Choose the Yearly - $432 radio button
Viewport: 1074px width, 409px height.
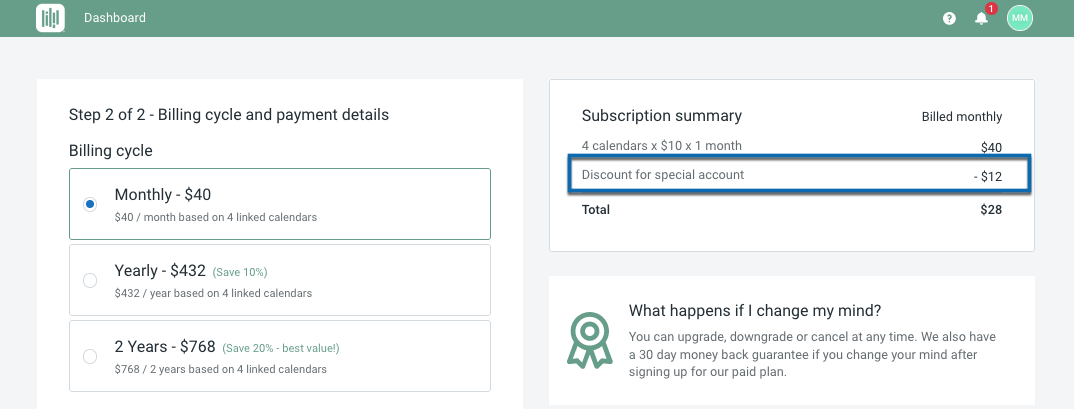point(90,280)
